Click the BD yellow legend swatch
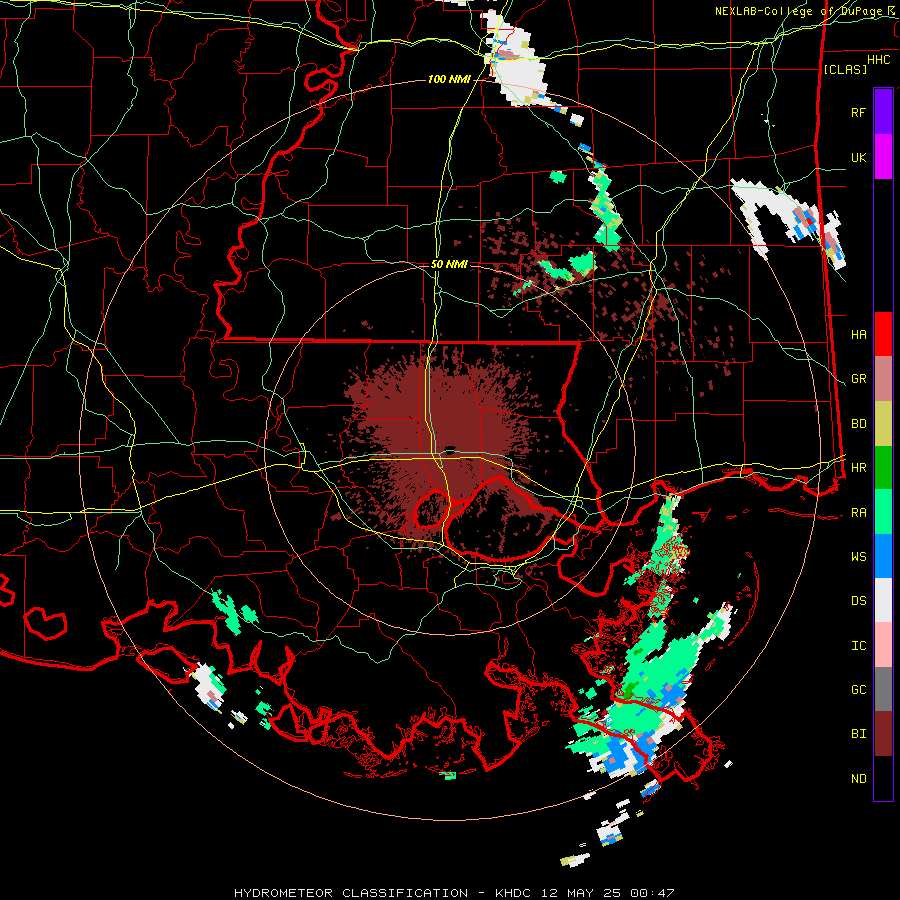This screenshot has width=900, height=900. point(883,424)
